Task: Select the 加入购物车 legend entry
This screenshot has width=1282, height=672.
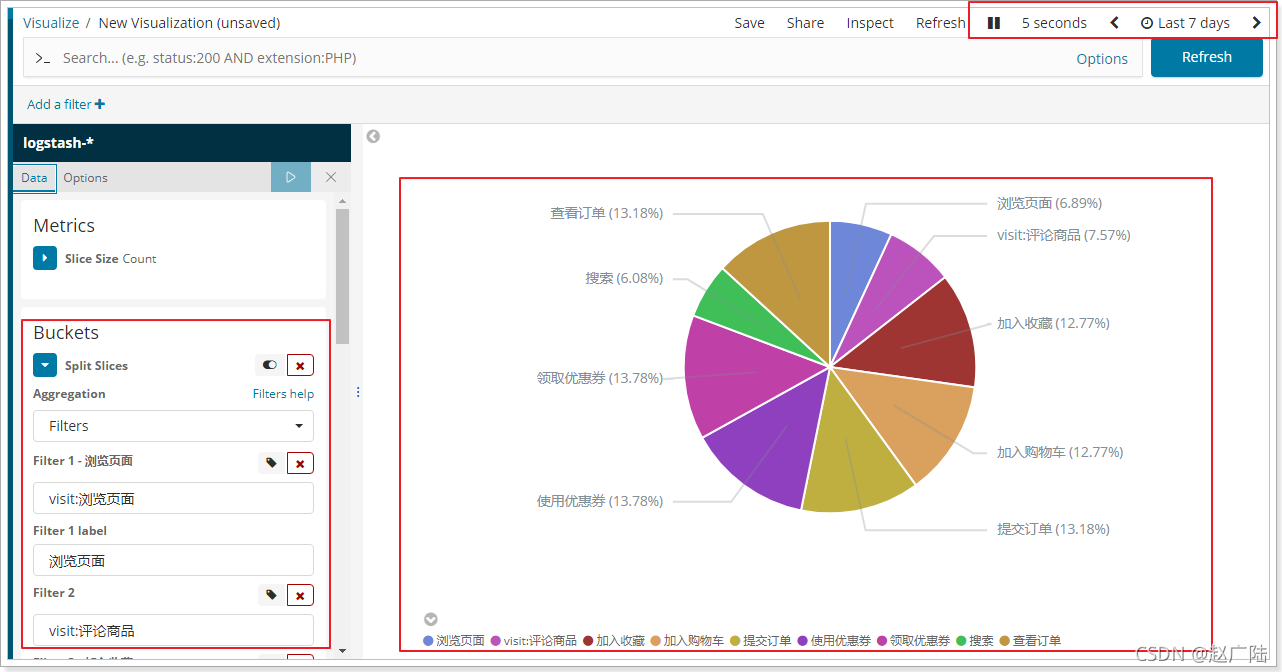Action: coord(687,641)
